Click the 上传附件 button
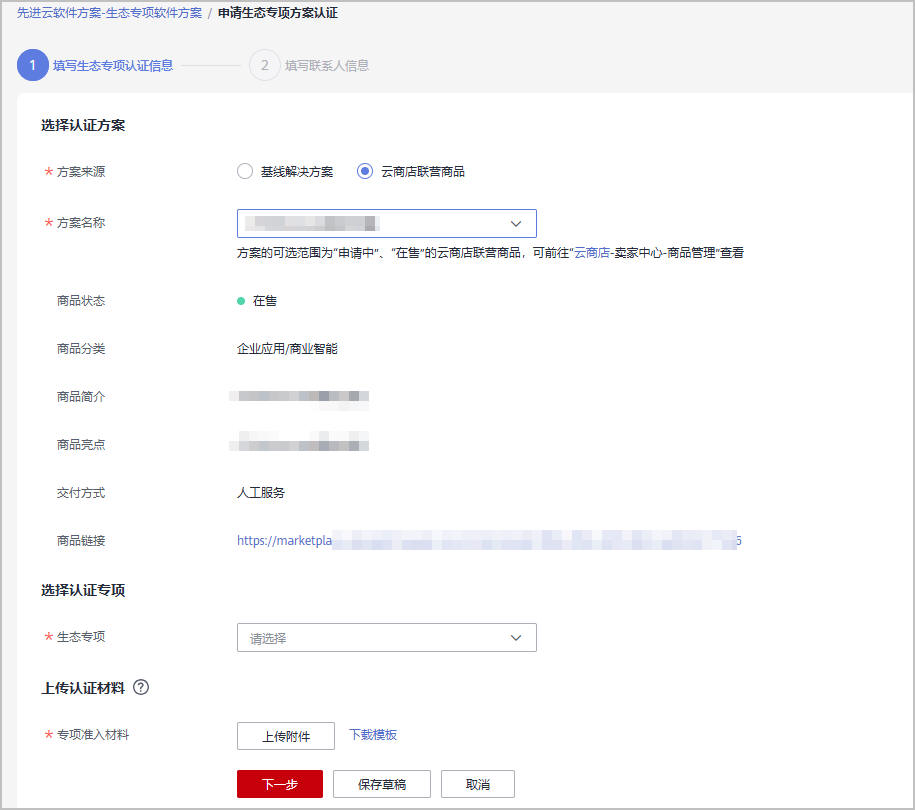This screenshot has height=810, width=915. point(286,736)
